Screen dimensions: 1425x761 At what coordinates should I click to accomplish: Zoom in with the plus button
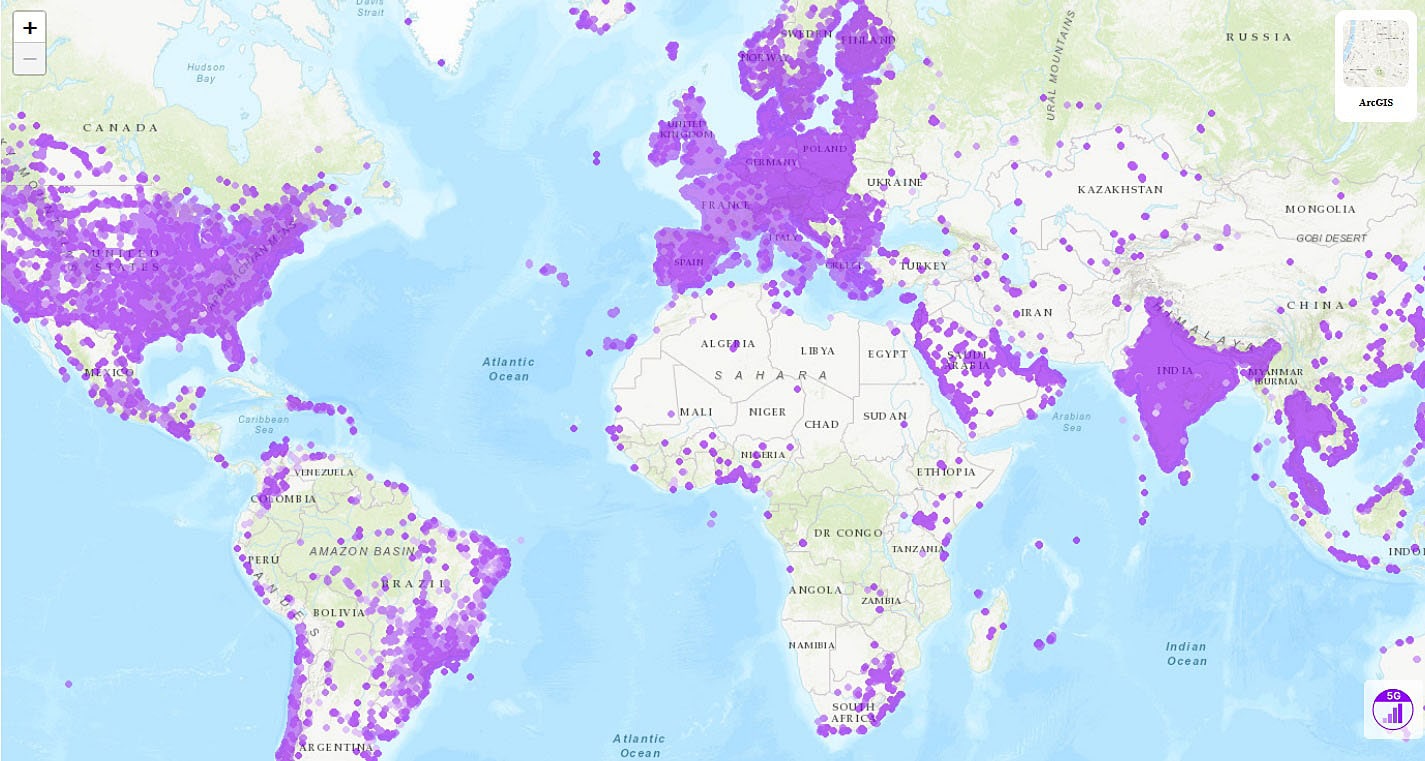[29, 28]
